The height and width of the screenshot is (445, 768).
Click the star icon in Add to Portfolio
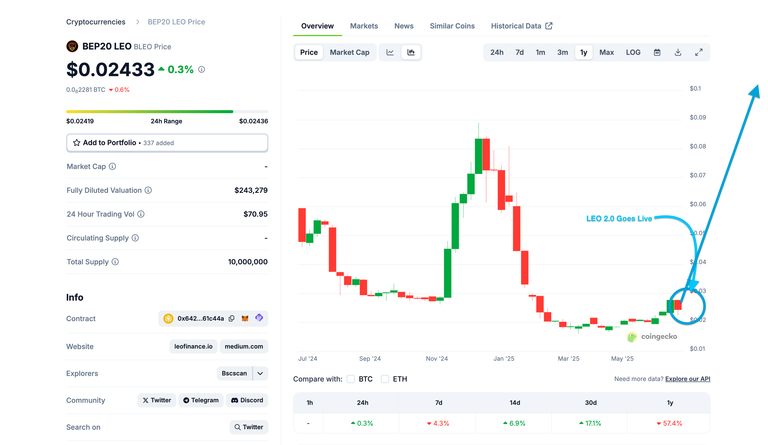point(76,143)
